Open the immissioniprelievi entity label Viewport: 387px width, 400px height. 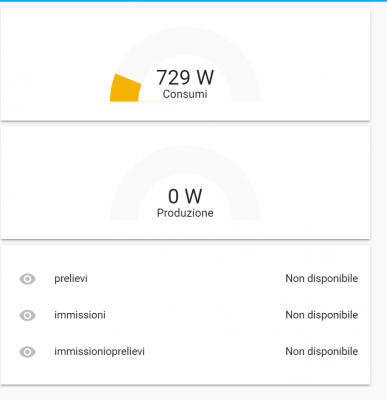click(x=99, y=351)
